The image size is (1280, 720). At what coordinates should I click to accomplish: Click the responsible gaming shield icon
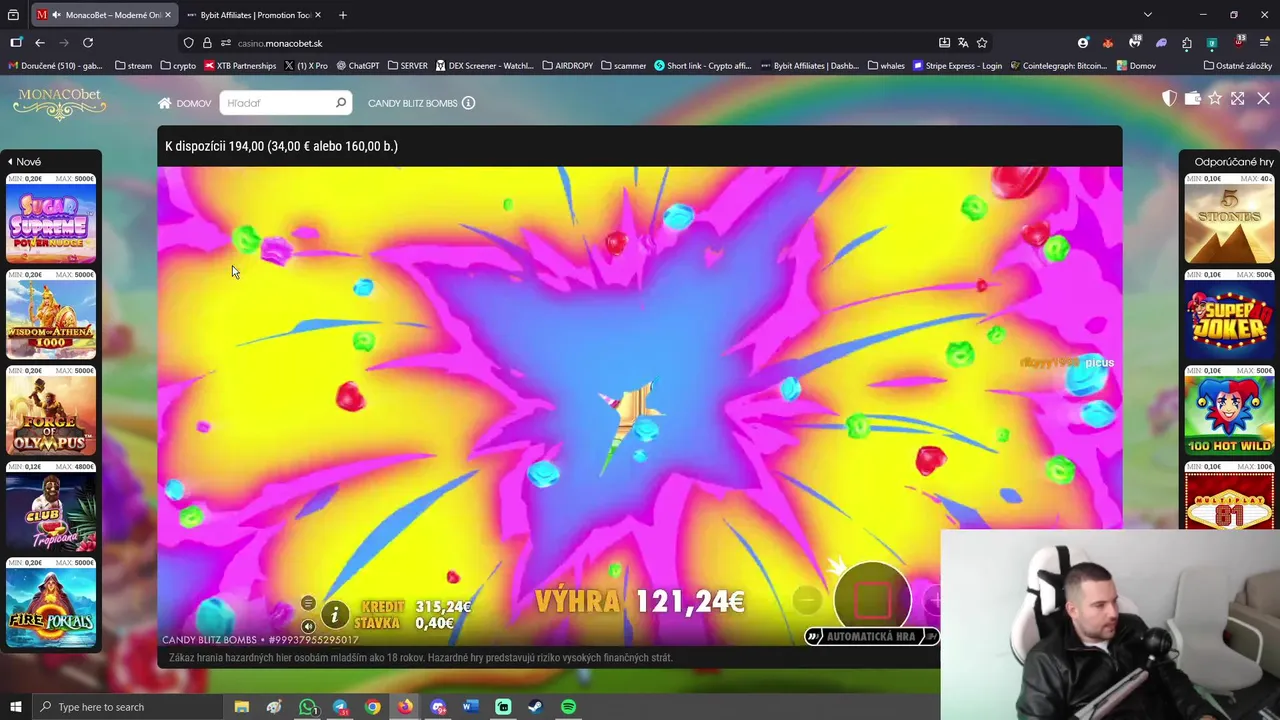point(1169,98)
